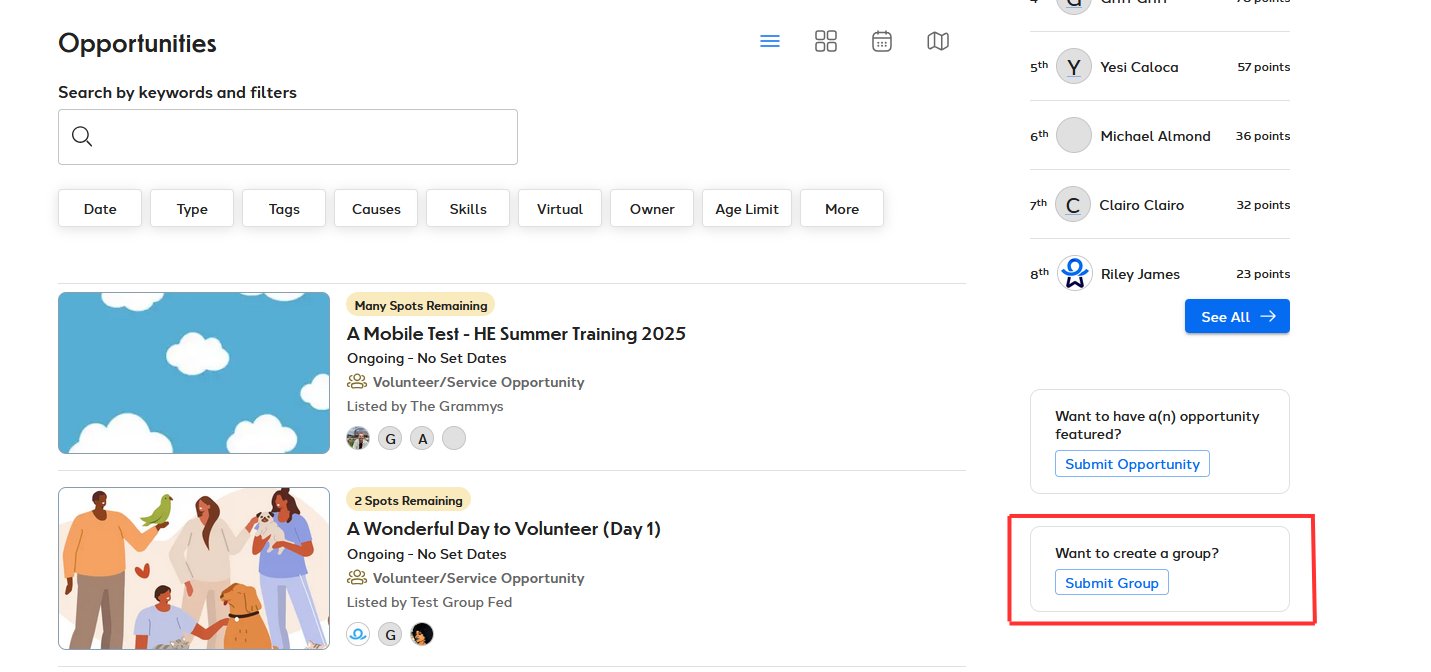Click Clairo Clairo's avatar
The image size is (1431, 672).
click(x=1073, y=205)
